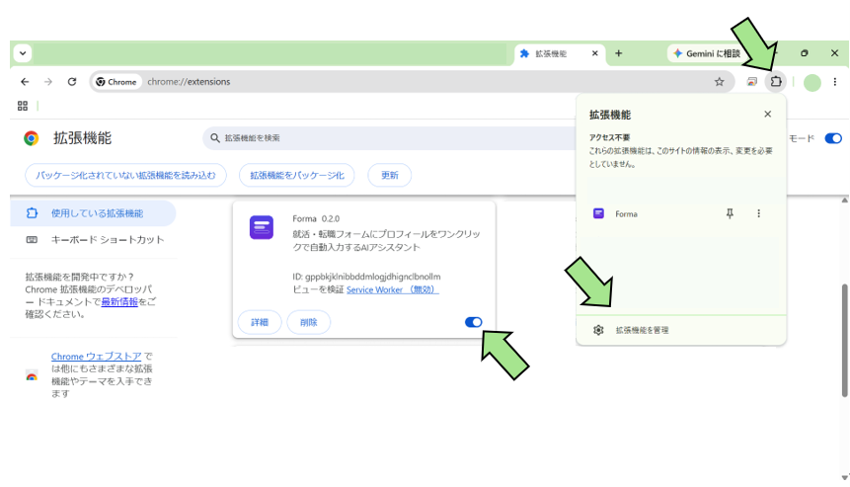Click the Chrome site info chip
This screenshot has width=850, height=487.
click(116, 82)
